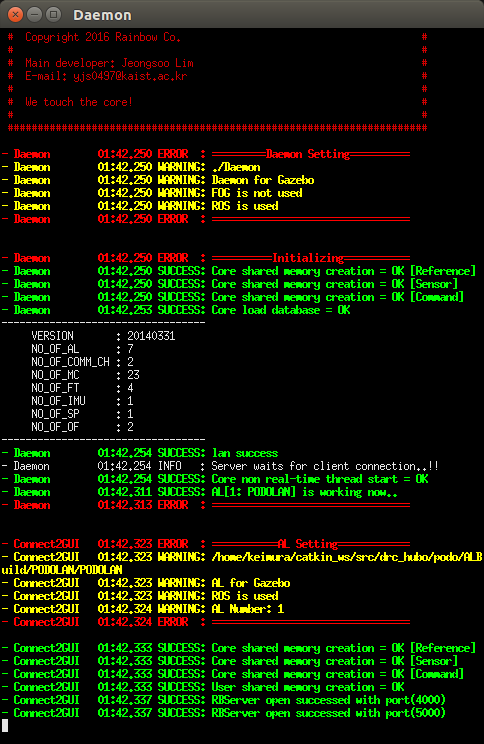Click the 'AL Setting' header line
Viewport: 484px width, 744px height.
pyautogui.click(x=205, y=544)
